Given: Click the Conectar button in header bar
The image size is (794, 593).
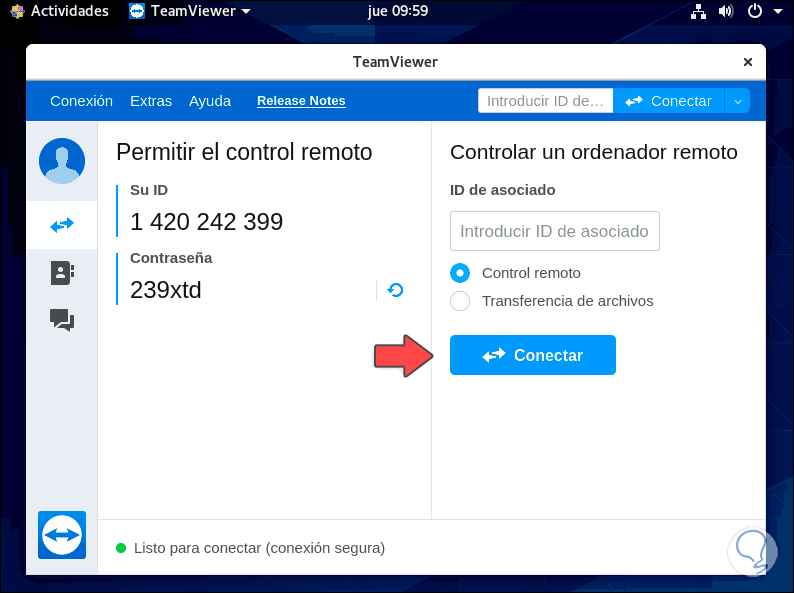Looking at the screenshot, I should (669, 101).
